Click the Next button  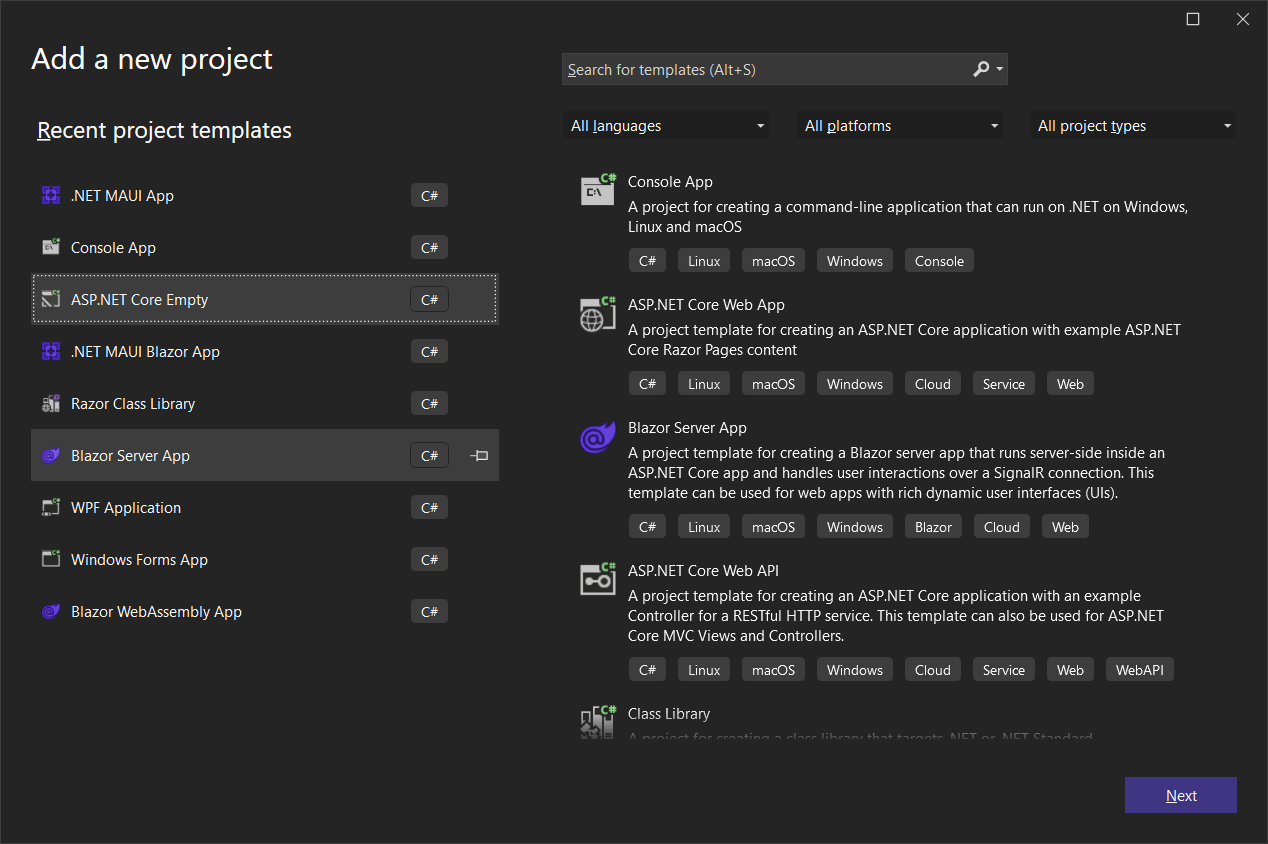pyautogui.click(x=1181, y=796)
